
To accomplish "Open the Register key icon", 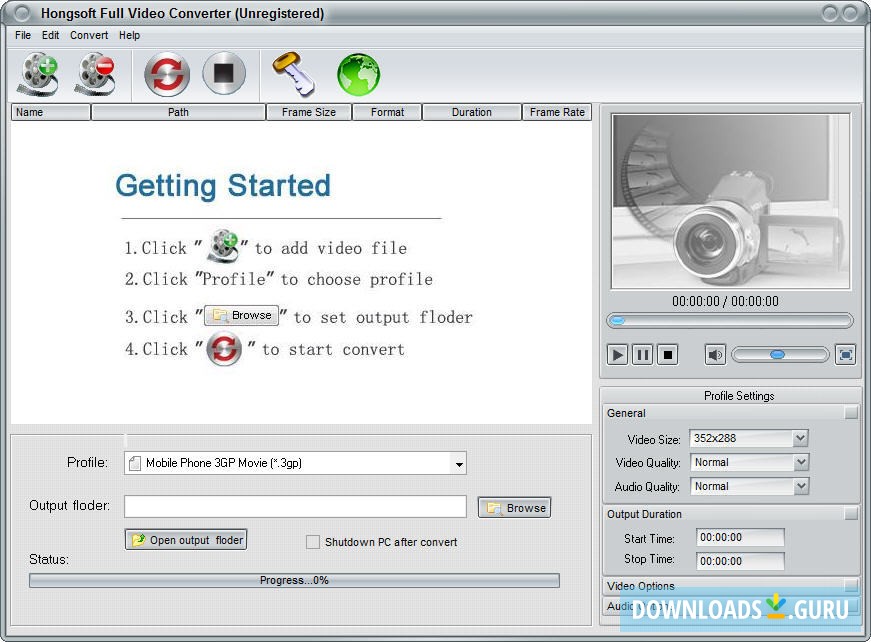I will click(292, 73).
